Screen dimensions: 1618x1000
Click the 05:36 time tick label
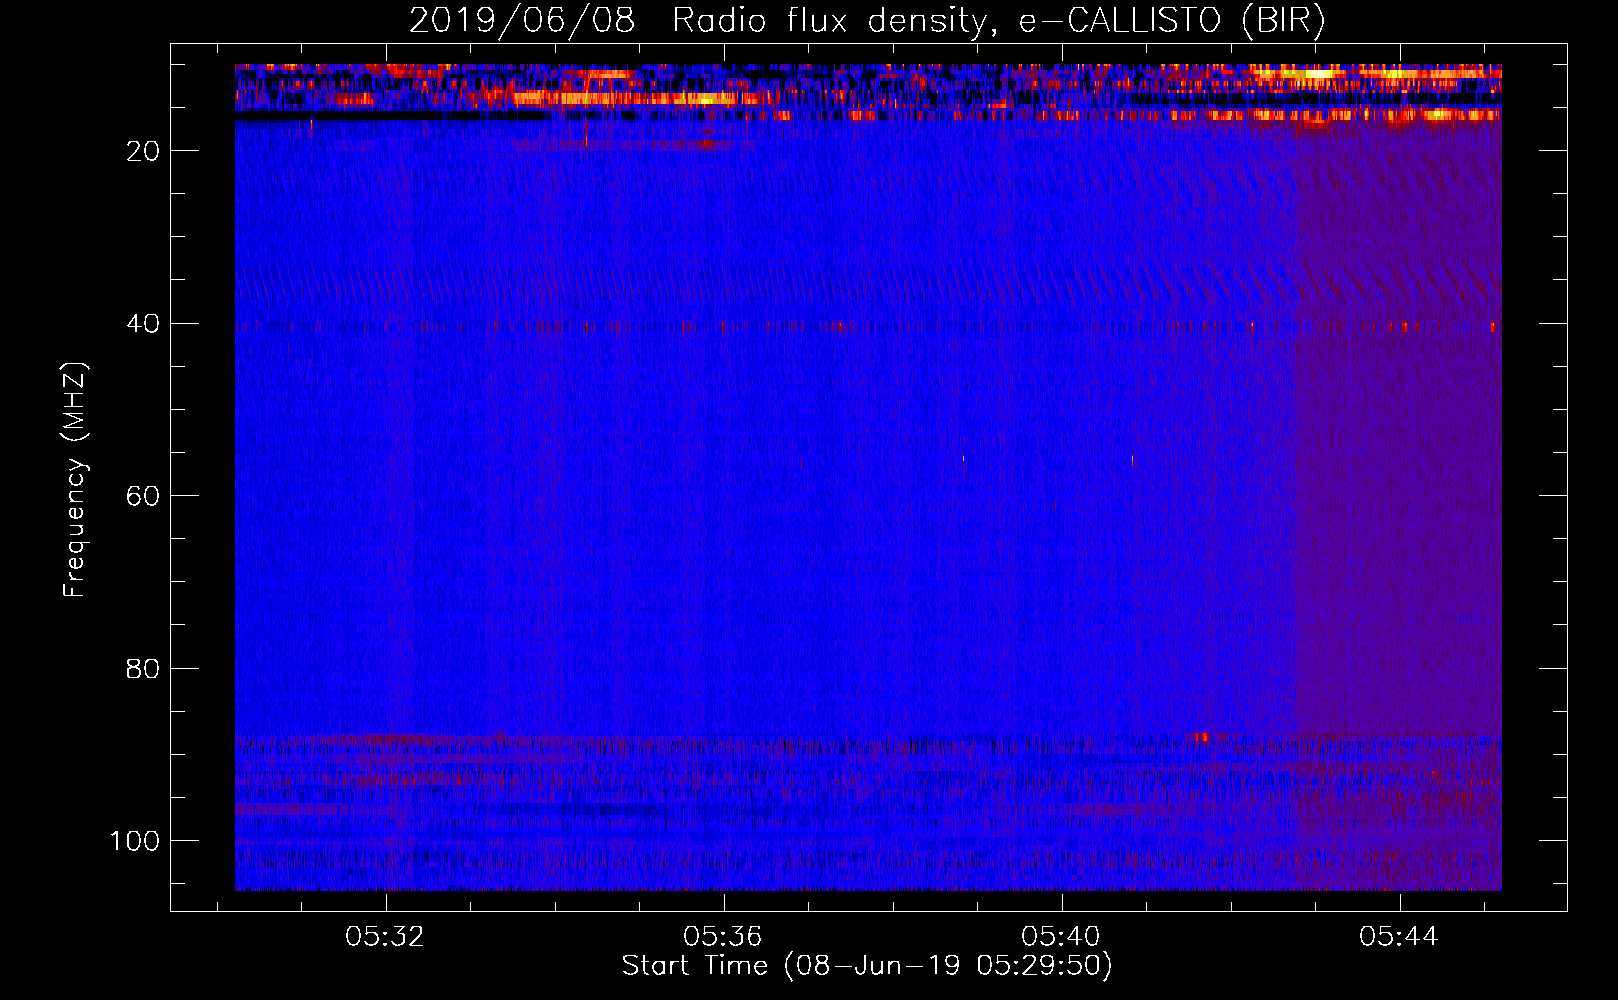click(x=723, y=937)
